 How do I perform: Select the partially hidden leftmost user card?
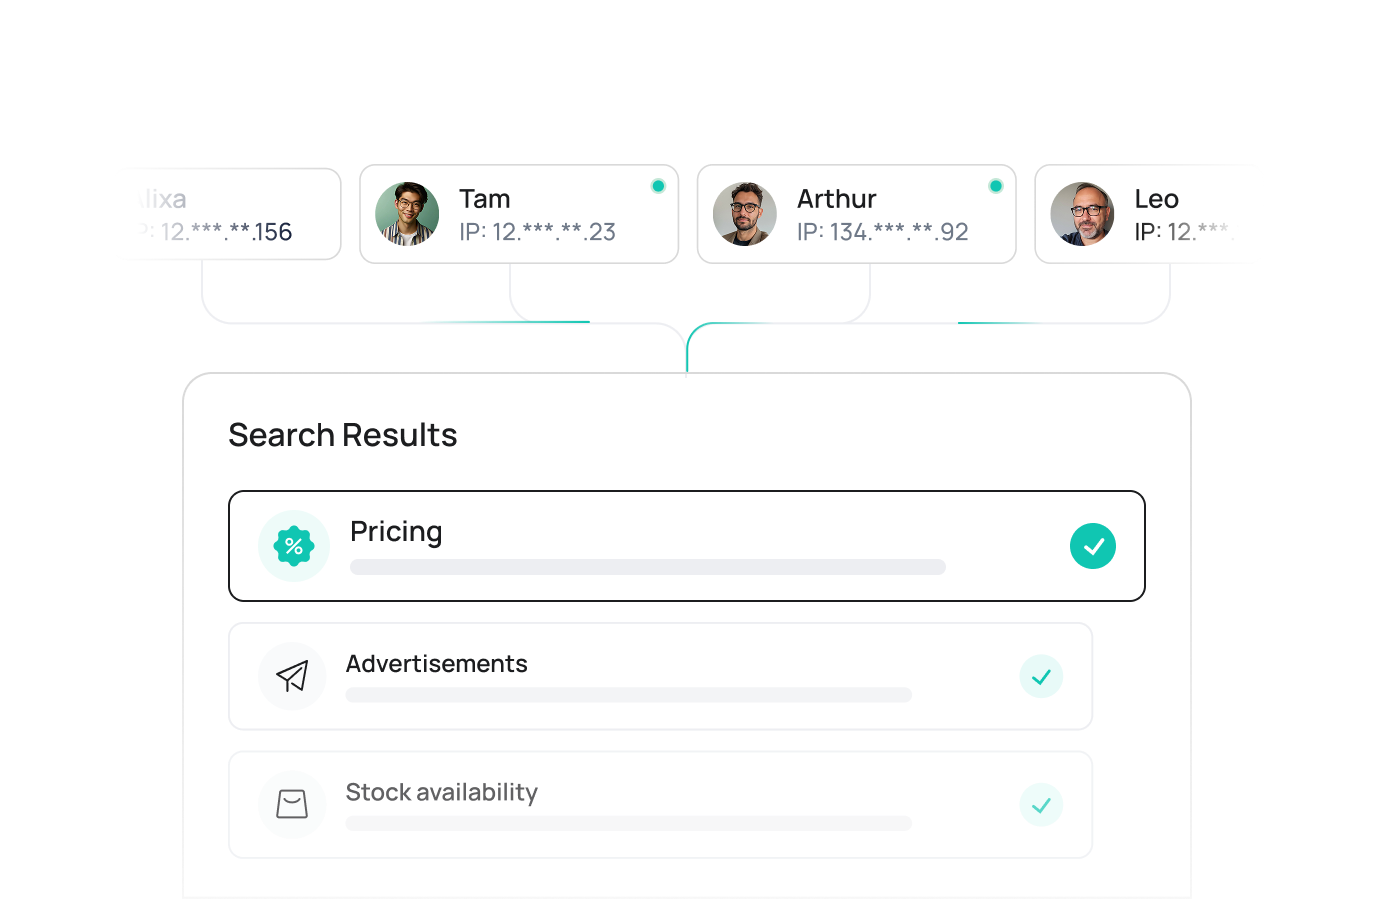click(226, 214)
